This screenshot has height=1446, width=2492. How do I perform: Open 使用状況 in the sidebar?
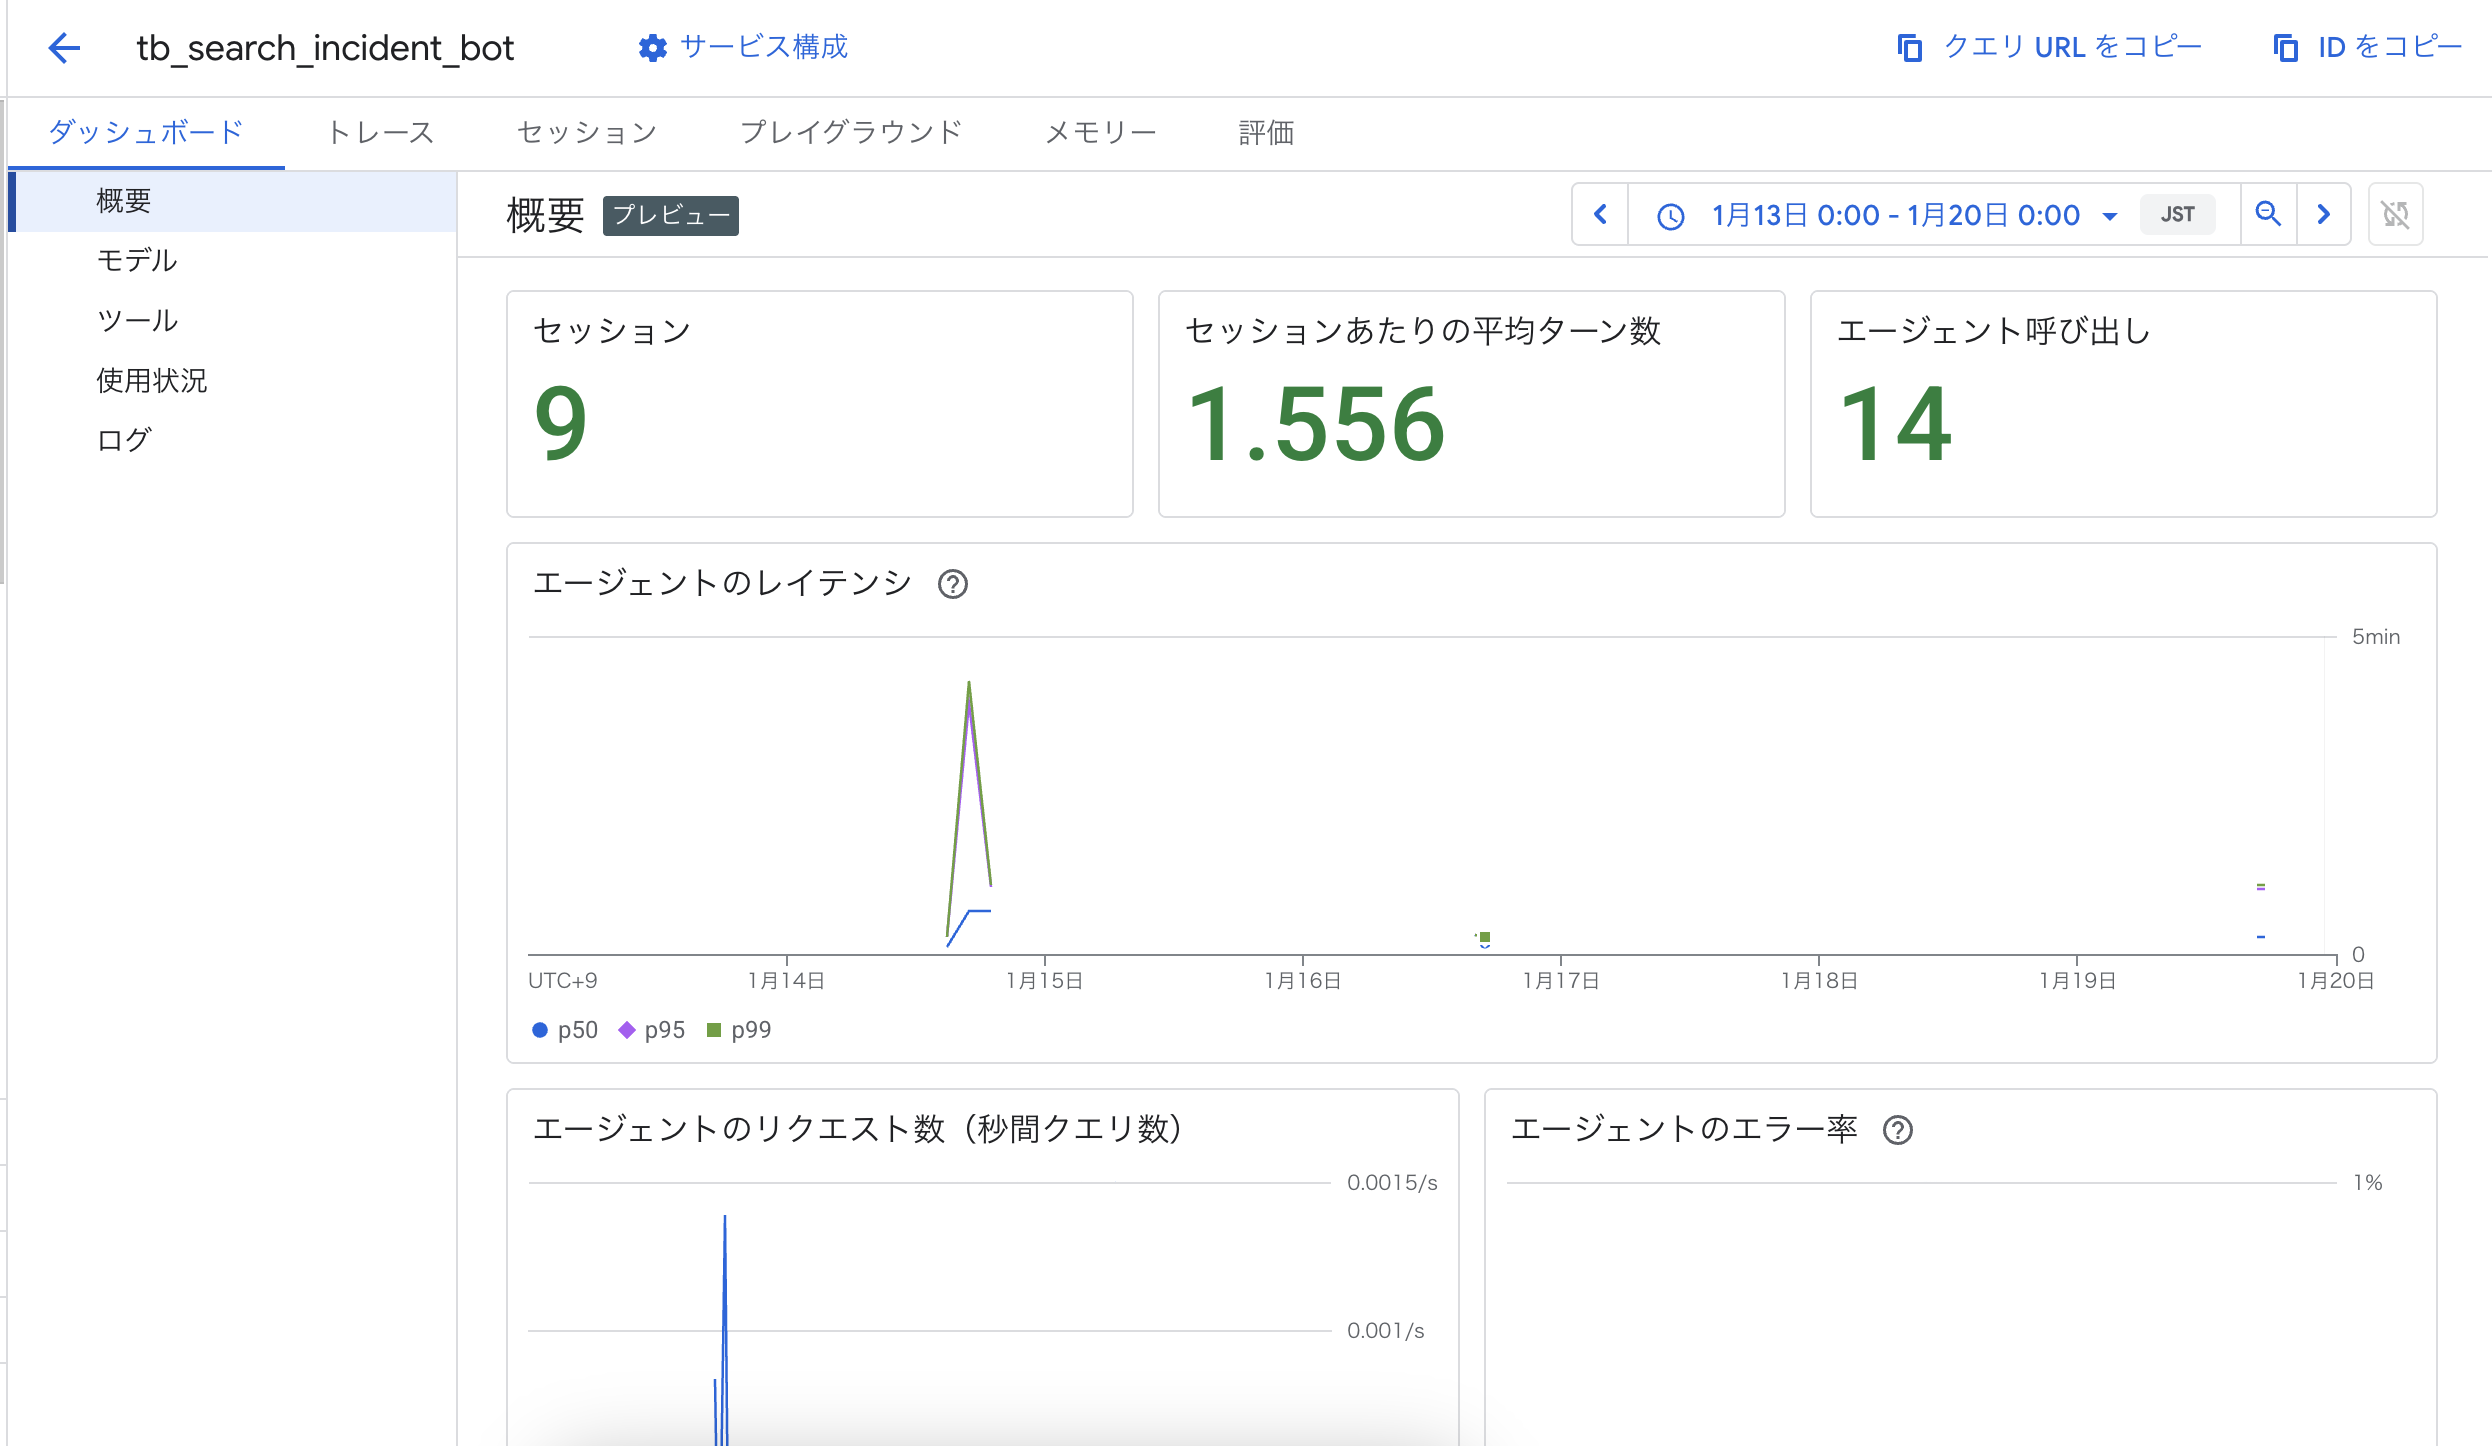232,381
